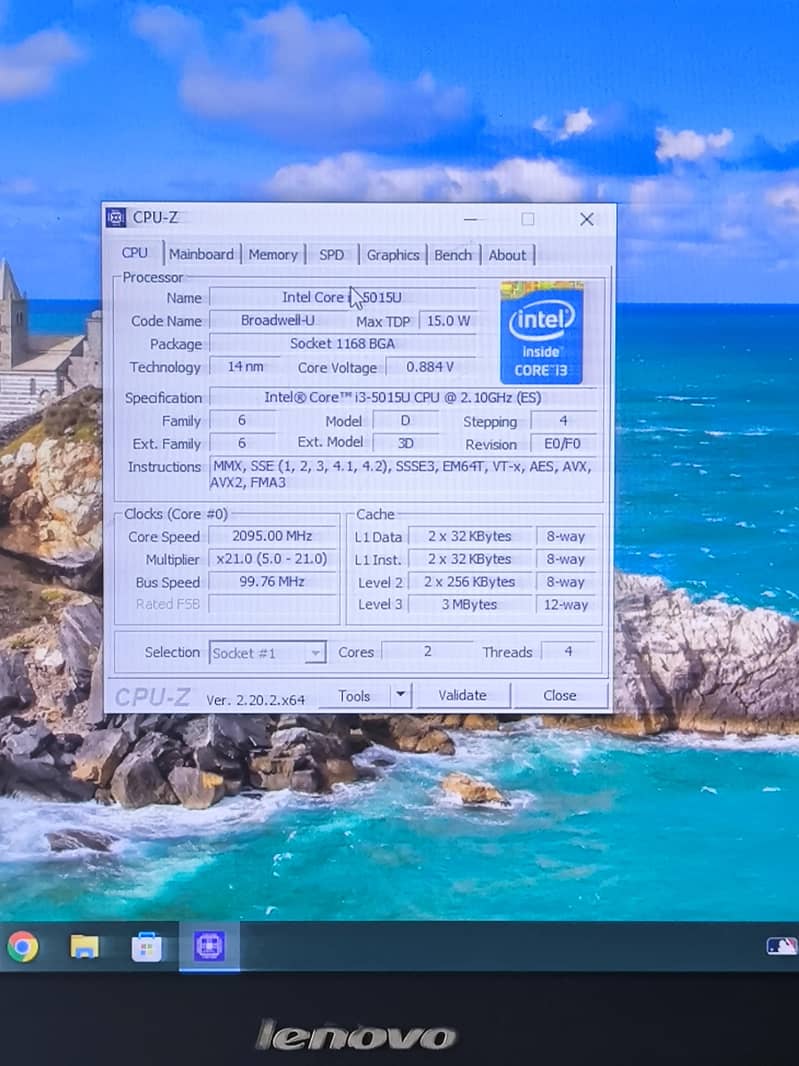Click the MLB icon in the taskbar

[x=781, y=946]
